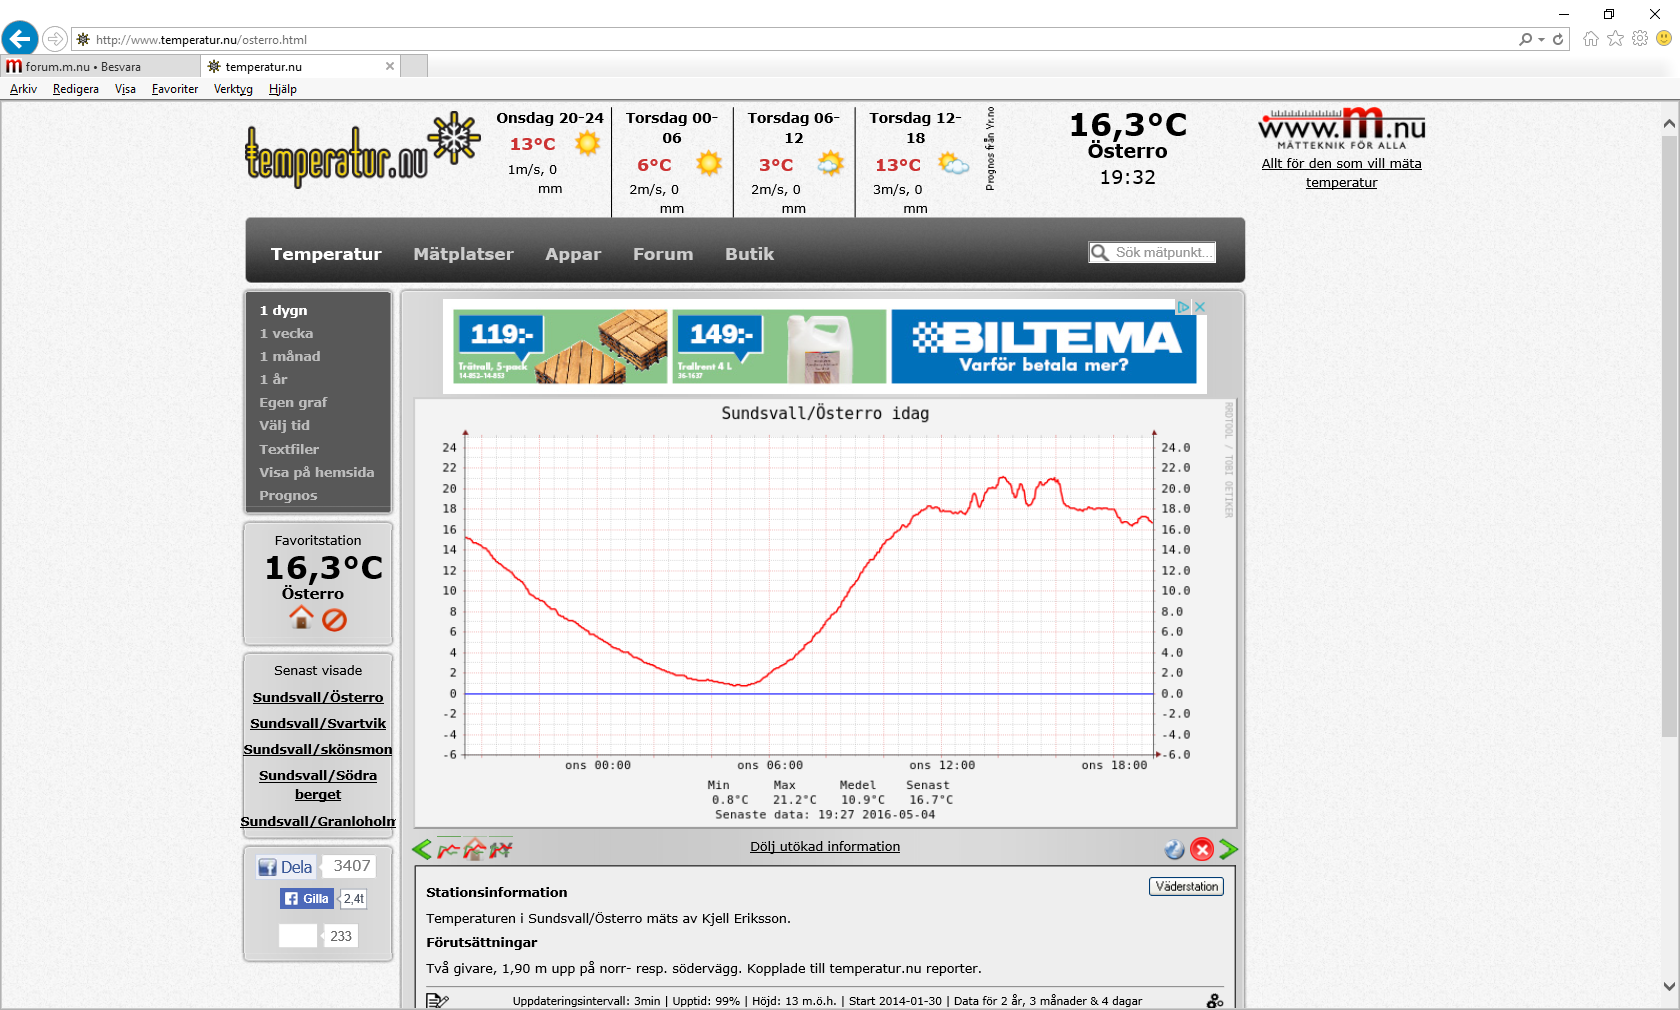Open the browser favorites star
This screenshot has width=1680, height=1010.
pyautogui.click(x=1615, y=39)
